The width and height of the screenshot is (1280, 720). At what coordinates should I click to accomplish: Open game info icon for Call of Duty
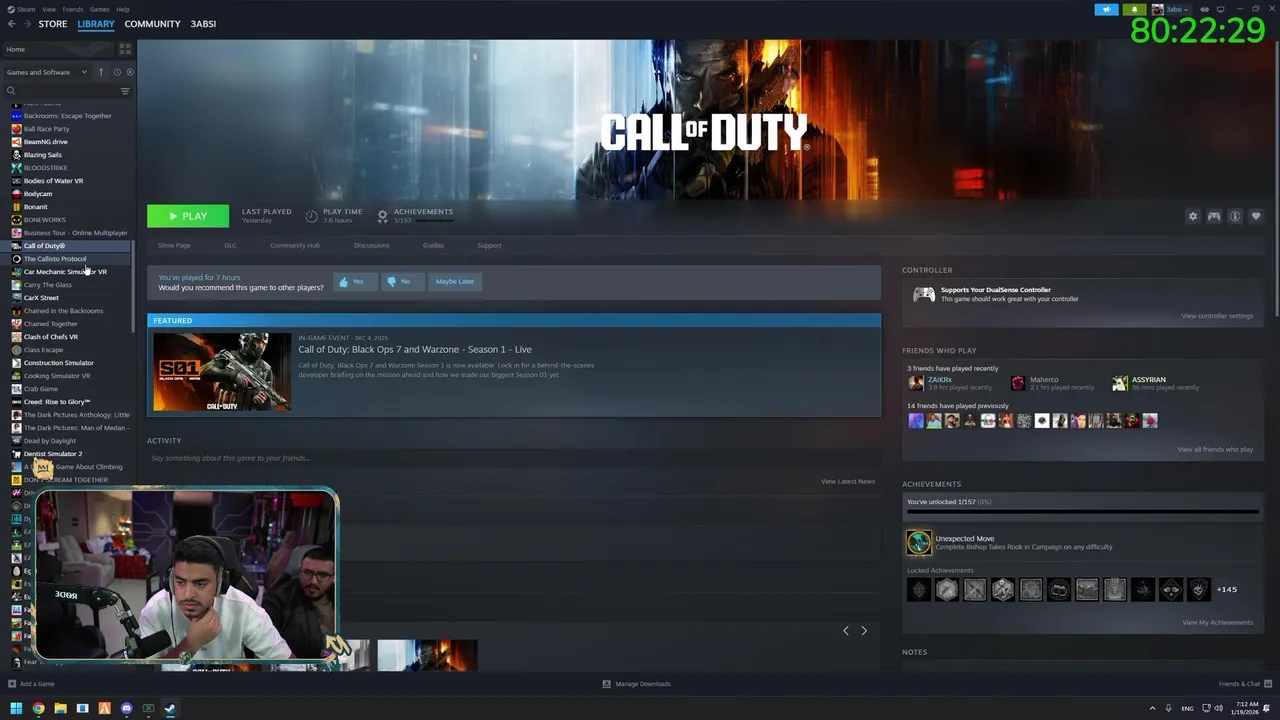[x=1235, y=216]
